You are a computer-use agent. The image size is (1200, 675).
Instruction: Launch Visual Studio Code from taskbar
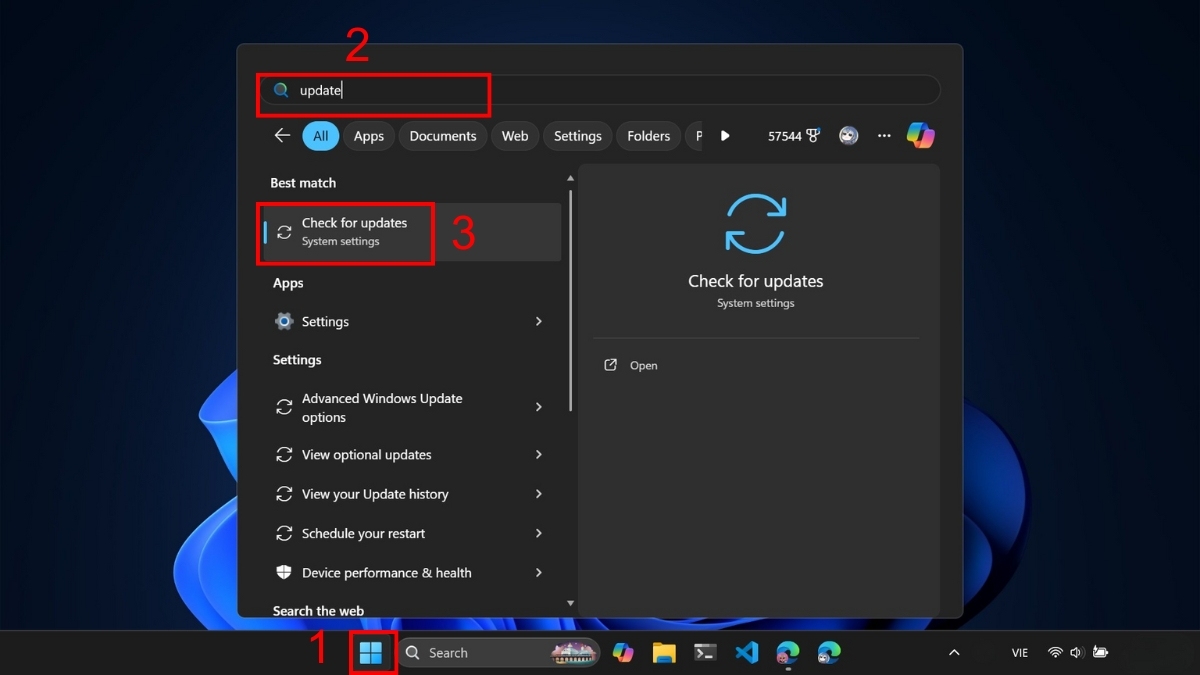pos(746,653)
